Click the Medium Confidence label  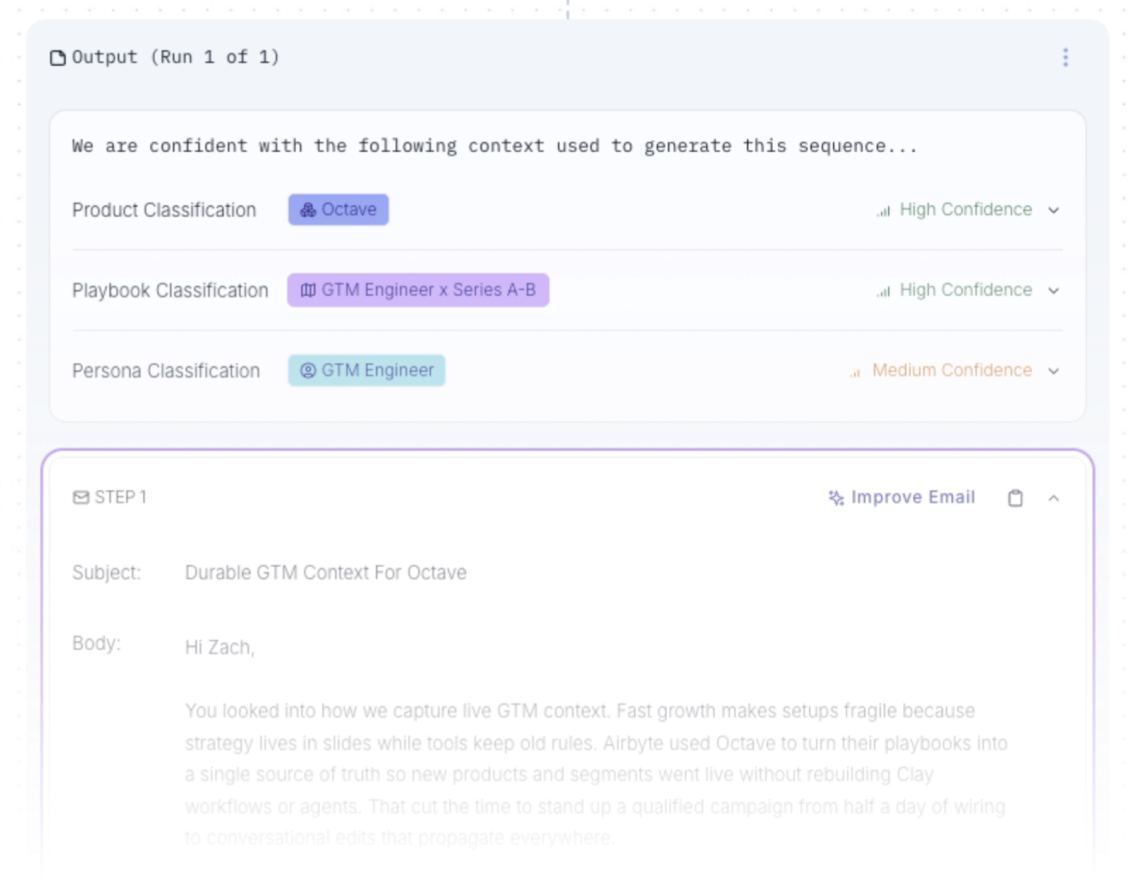tap(952, 370)
